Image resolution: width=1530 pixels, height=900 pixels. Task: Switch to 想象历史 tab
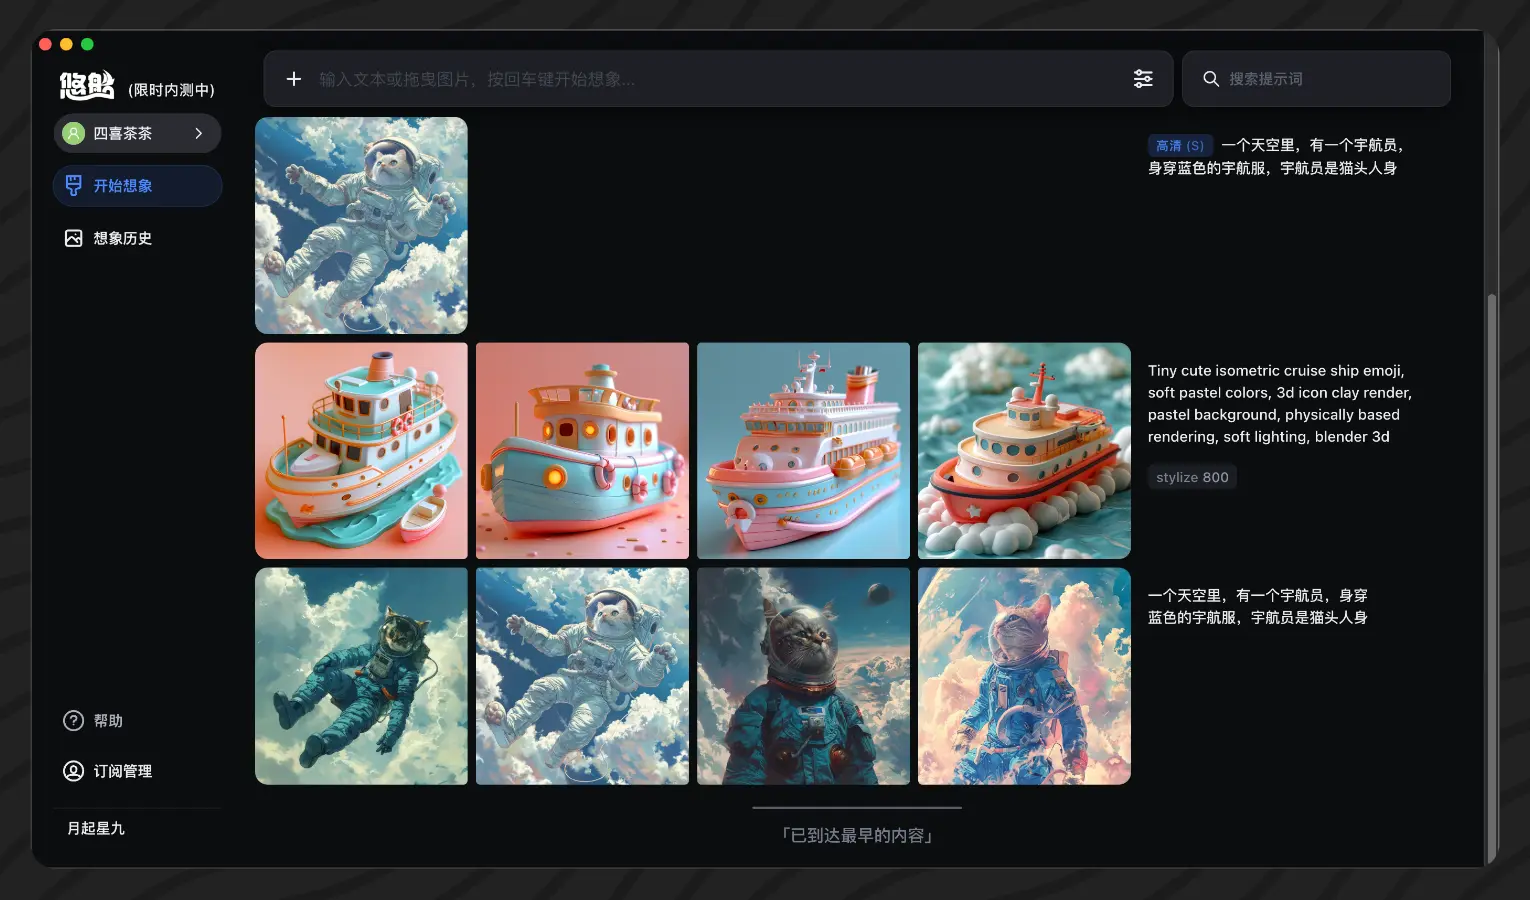coord(122,238)
